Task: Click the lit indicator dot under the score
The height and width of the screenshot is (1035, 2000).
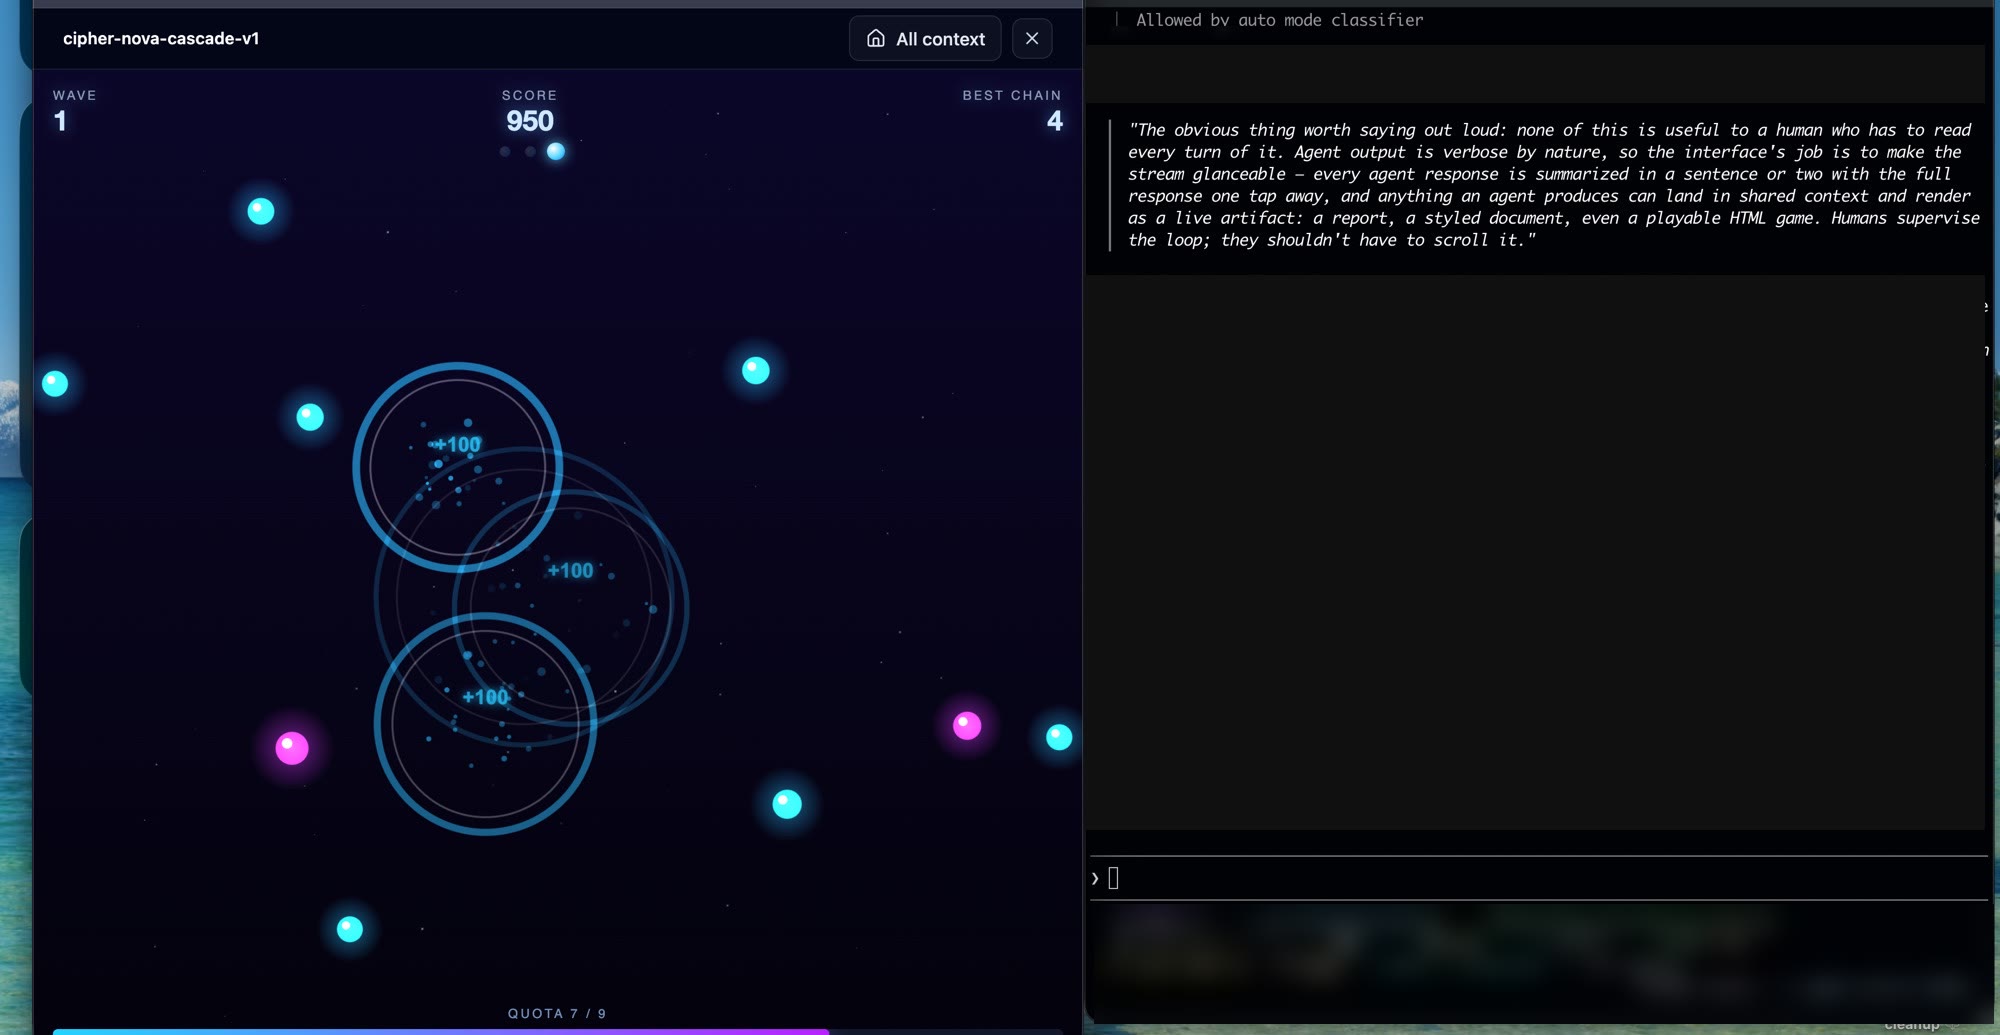Action: click(x=556, y=151)
